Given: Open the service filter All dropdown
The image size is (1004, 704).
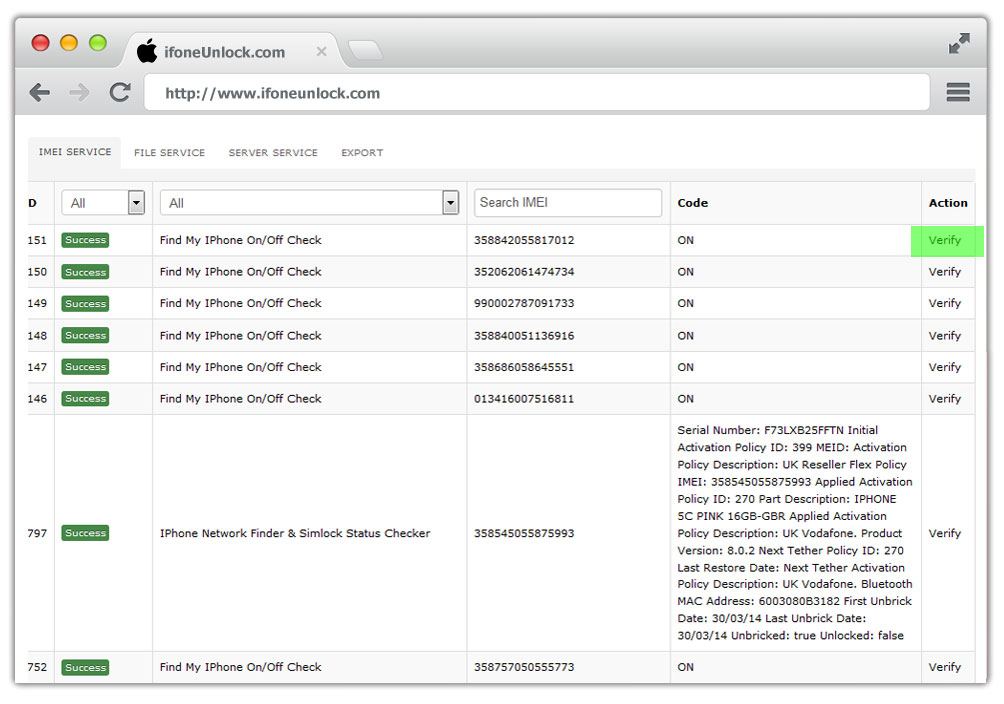Looking at the screenshot, I should point(309,202).
